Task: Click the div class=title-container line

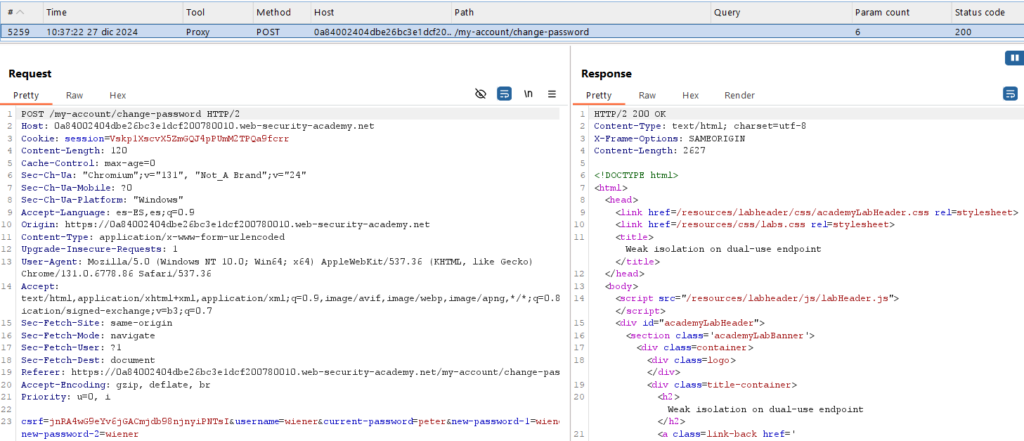Action: pyautogui.click(x=722, y=384)
